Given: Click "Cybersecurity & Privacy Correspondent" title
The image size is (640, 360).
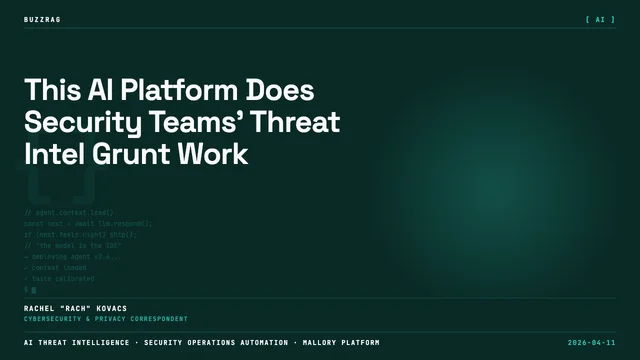Looking at the screenshot, I should [106, 319].
